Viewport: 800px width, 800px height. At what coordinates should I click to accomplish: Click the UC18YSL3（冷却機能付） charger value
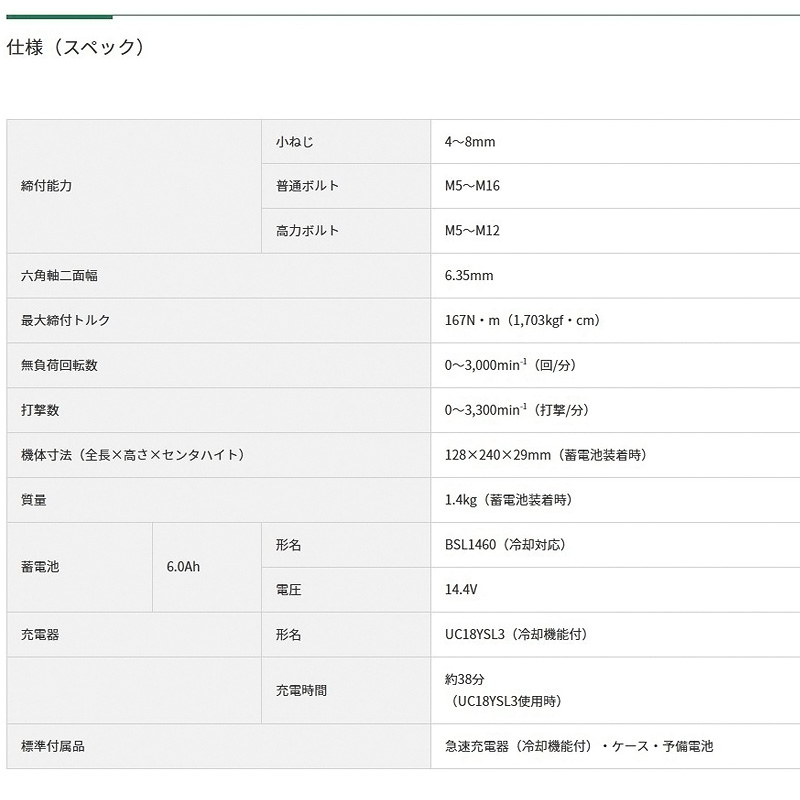click(x=517, y=634)
